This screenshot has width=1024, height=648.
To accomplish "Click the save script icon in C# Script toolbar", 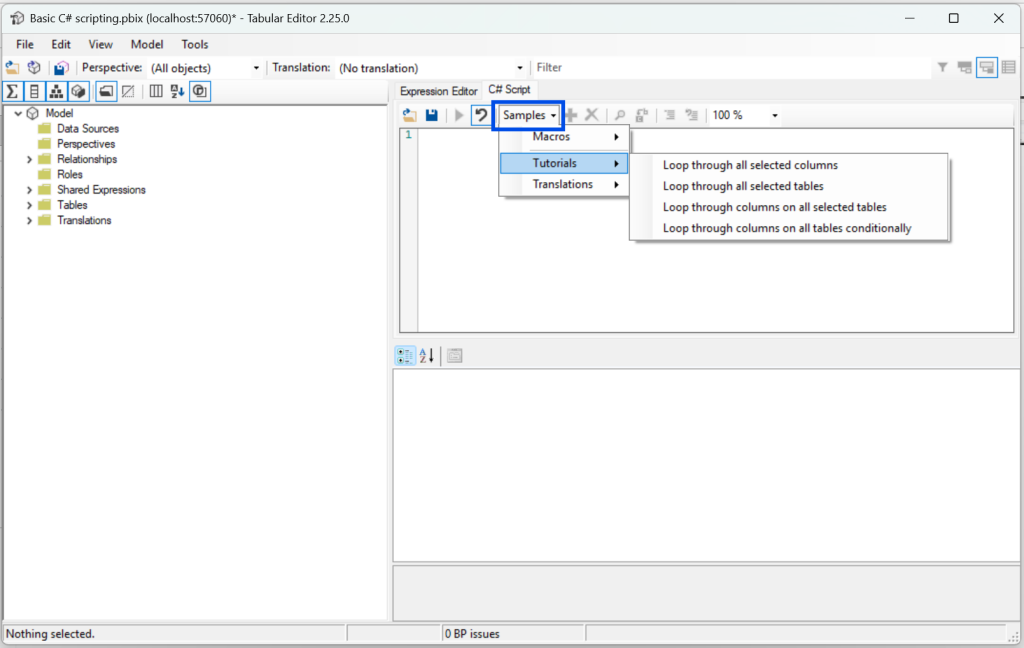I will [x=431, y=115].
